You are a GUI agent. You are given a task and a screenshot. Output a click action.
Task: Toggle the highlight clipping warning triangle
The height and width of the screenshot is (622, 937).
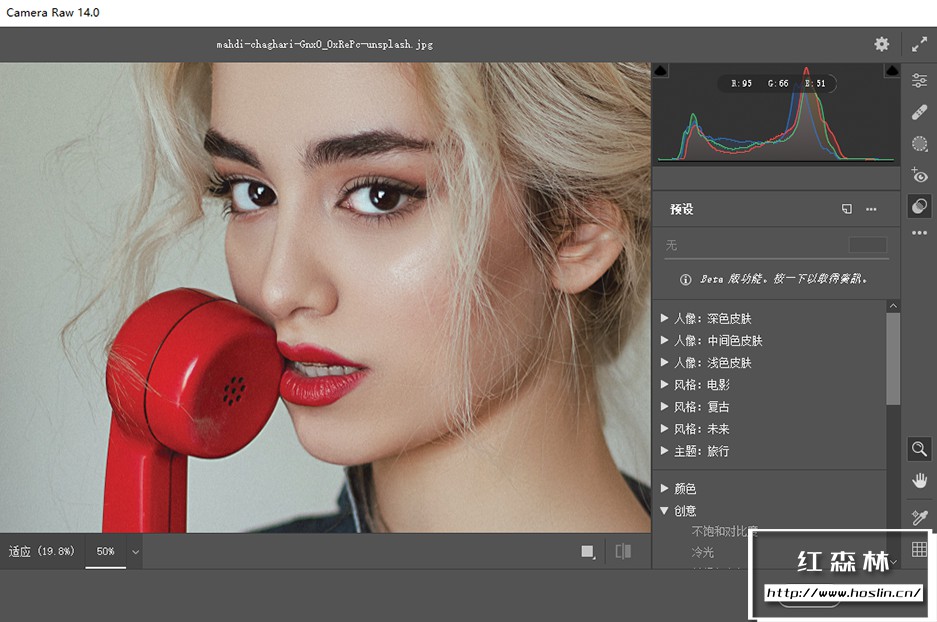[890, 70]
